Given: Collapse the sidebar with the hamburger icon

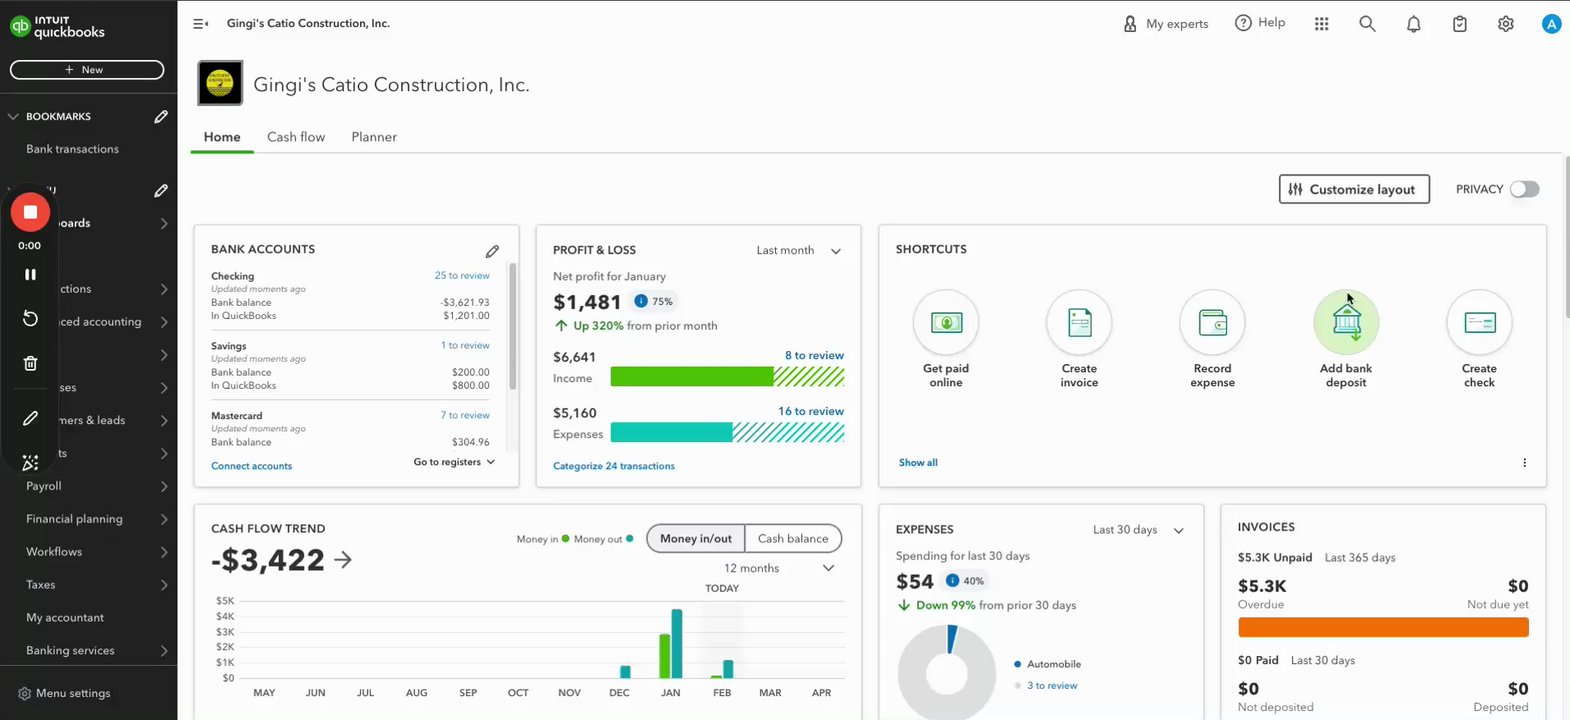Looking at the screenshot, I should coord(200,23).
